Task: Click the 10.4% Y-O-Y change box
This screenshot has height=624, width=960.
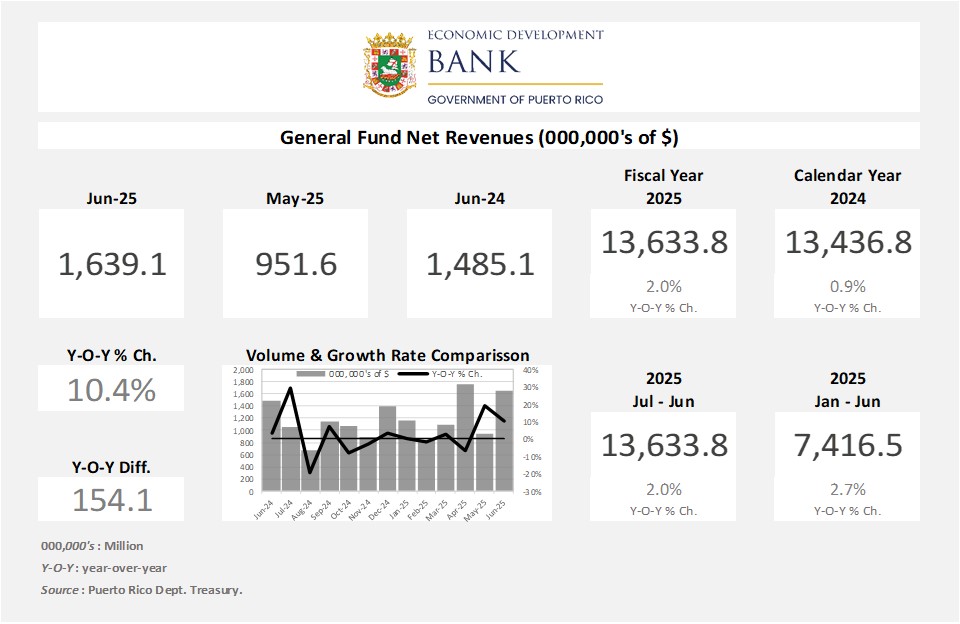Action: coord(112,388)
